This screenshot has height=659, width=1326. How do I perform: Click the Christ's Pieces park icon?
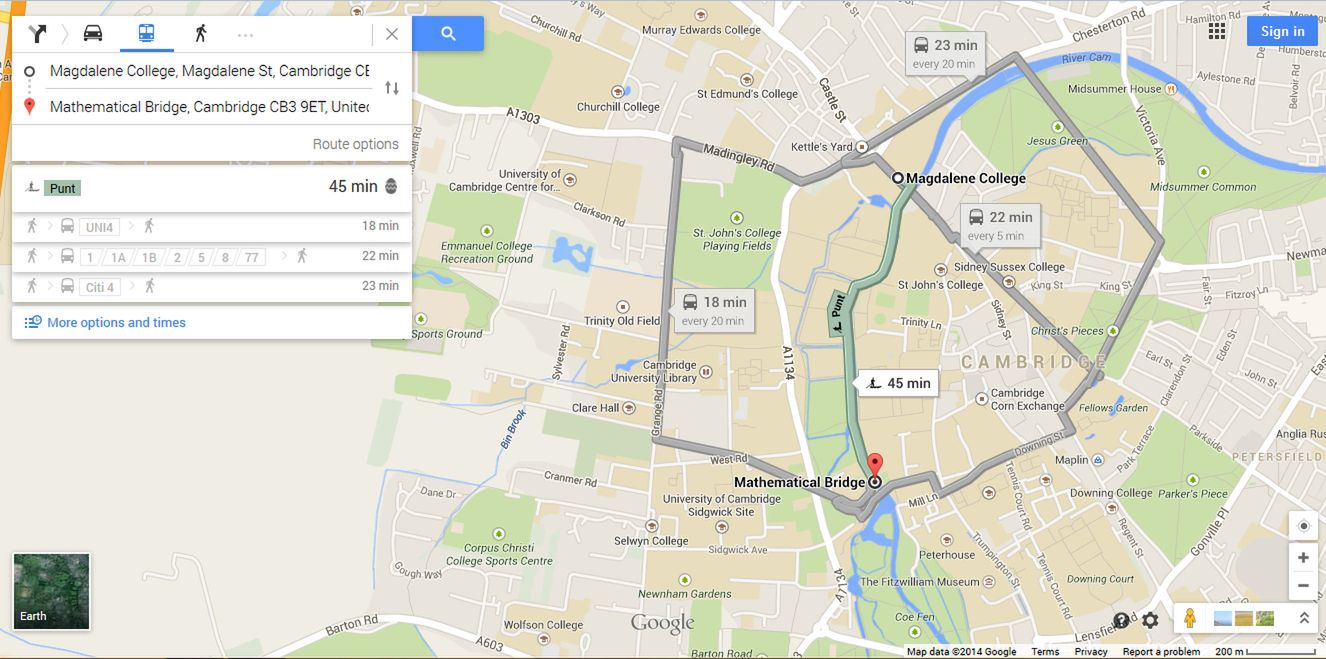click(1113, 330)
